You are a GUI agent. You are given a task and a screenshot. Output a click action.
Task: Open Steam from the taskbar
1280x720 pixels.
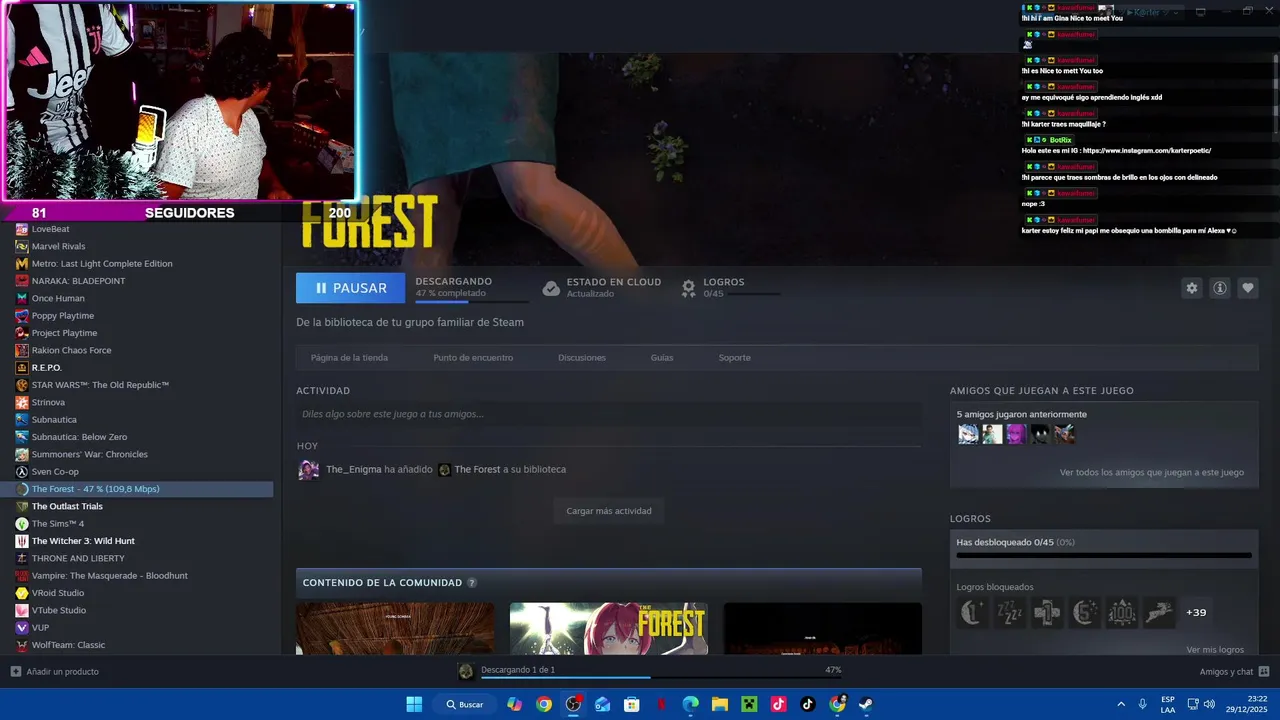(866, 704)
